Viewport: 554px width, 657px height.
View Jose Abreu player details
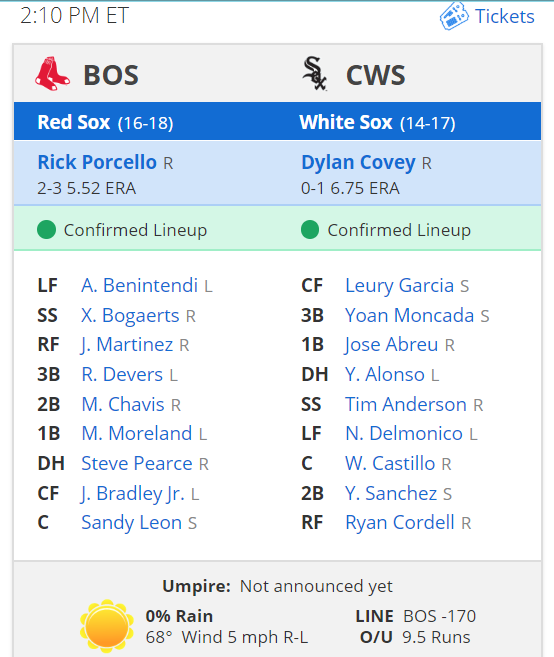point(391,345)
